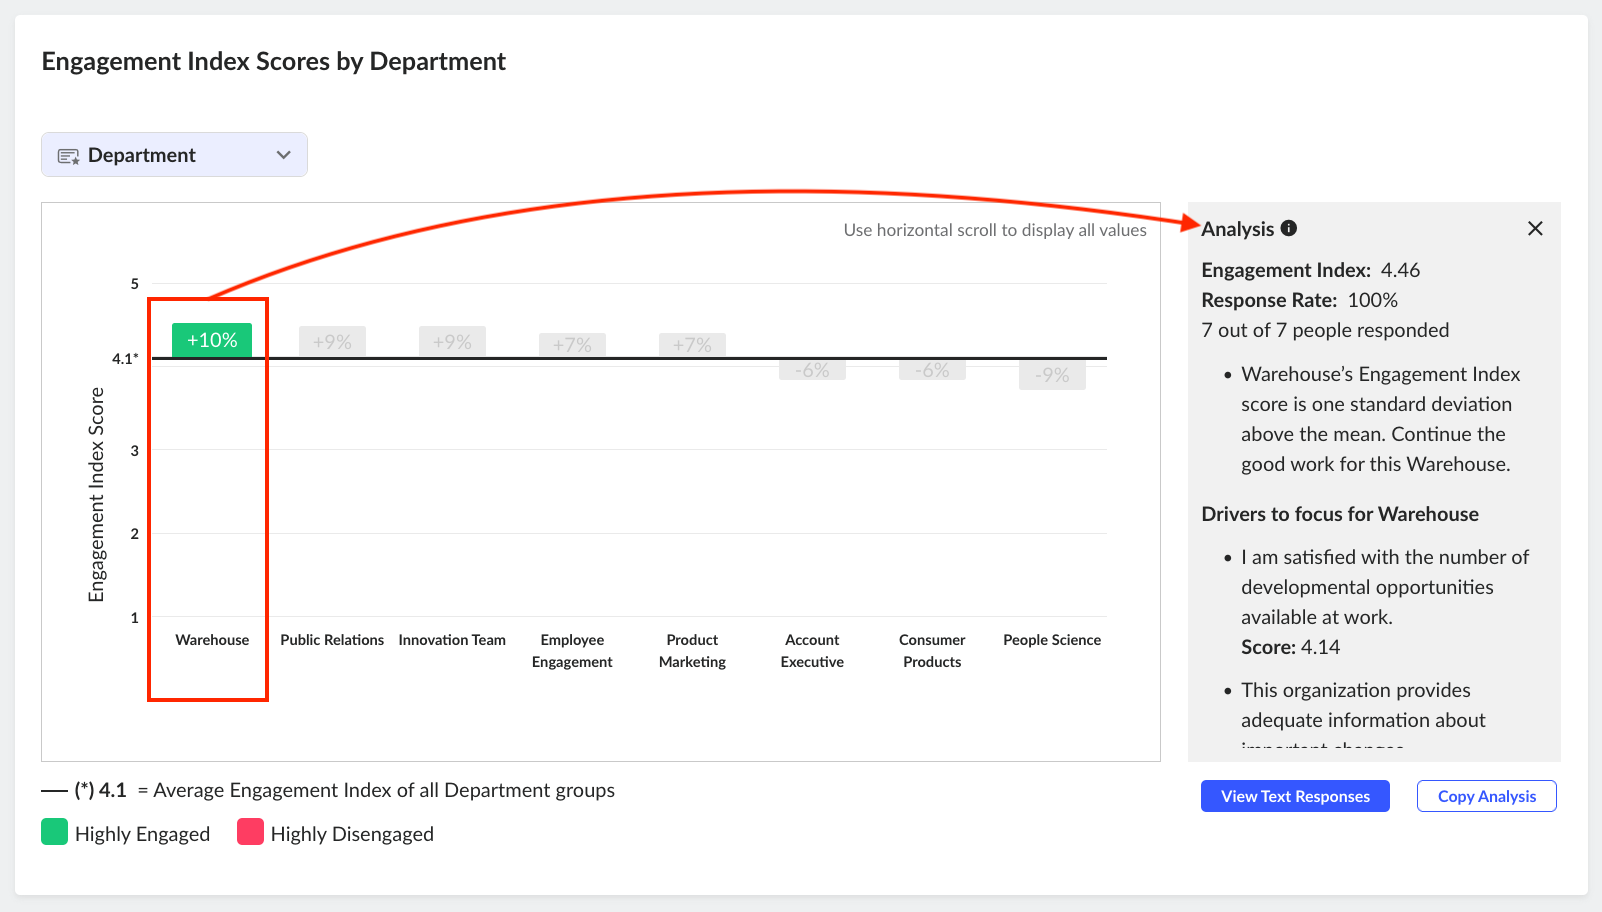Screen dimensions: 1602x912
Task: Click the department icon in the dropdown
Action: (x=68, y=156)
